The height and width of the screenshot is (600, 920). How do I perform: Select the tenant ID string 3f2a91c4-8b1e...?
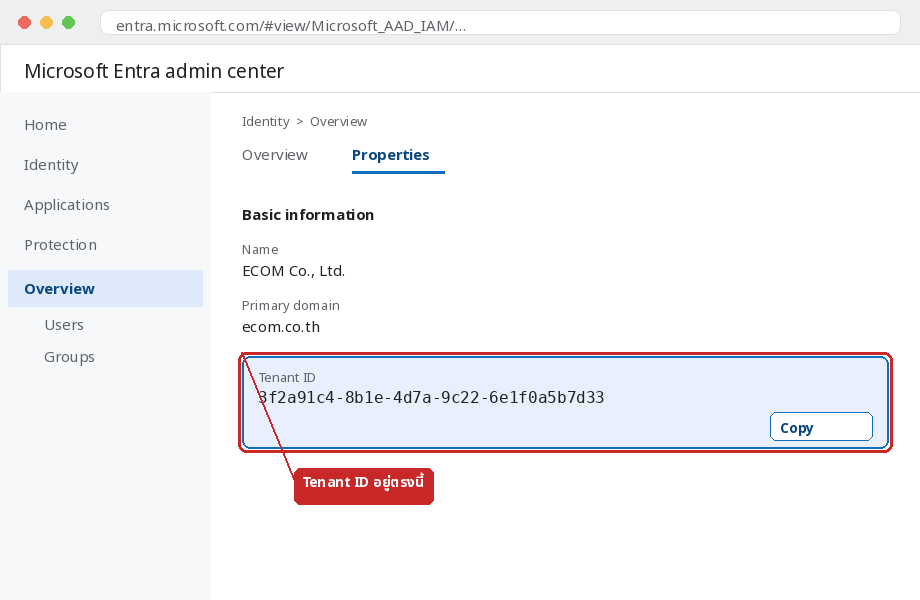pyautogui.click(x=431, y=398)
